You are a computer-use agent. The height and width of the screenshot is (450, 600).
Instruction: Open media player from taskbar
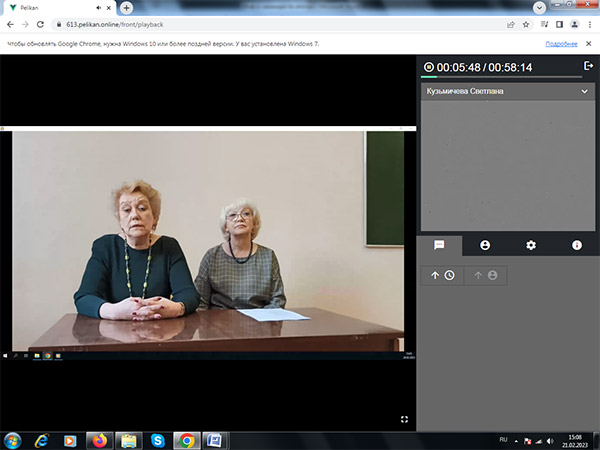(x=70, y=441)
